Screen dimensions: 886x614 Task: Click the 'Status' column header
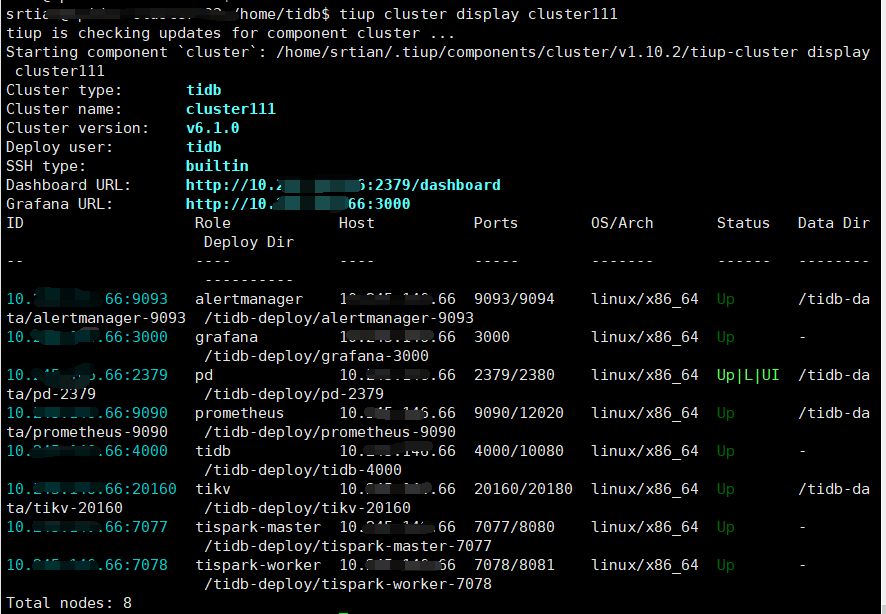pos(743,223)
